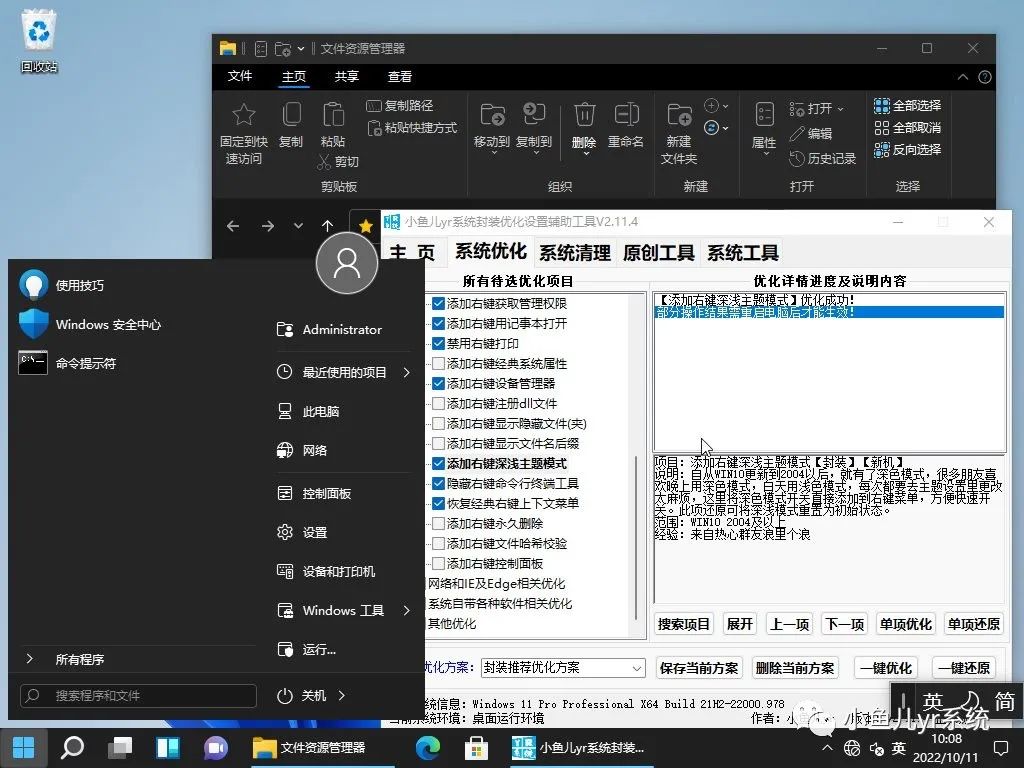Screen dimensions: 1024x768
Task: Click the Properties icon in ribbon
Action: tap(764, 115)
